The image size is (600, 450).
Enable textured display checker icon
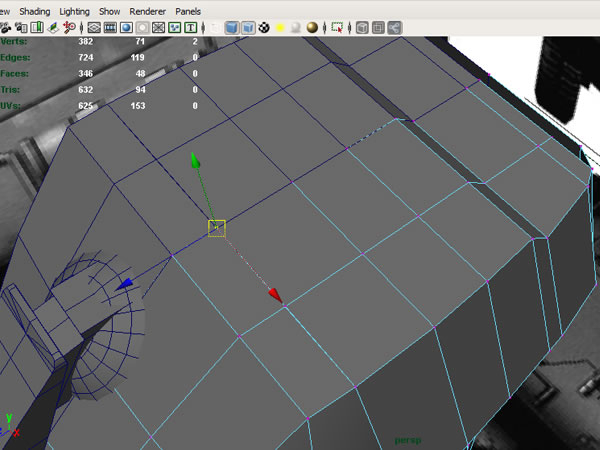pos(265,28)
